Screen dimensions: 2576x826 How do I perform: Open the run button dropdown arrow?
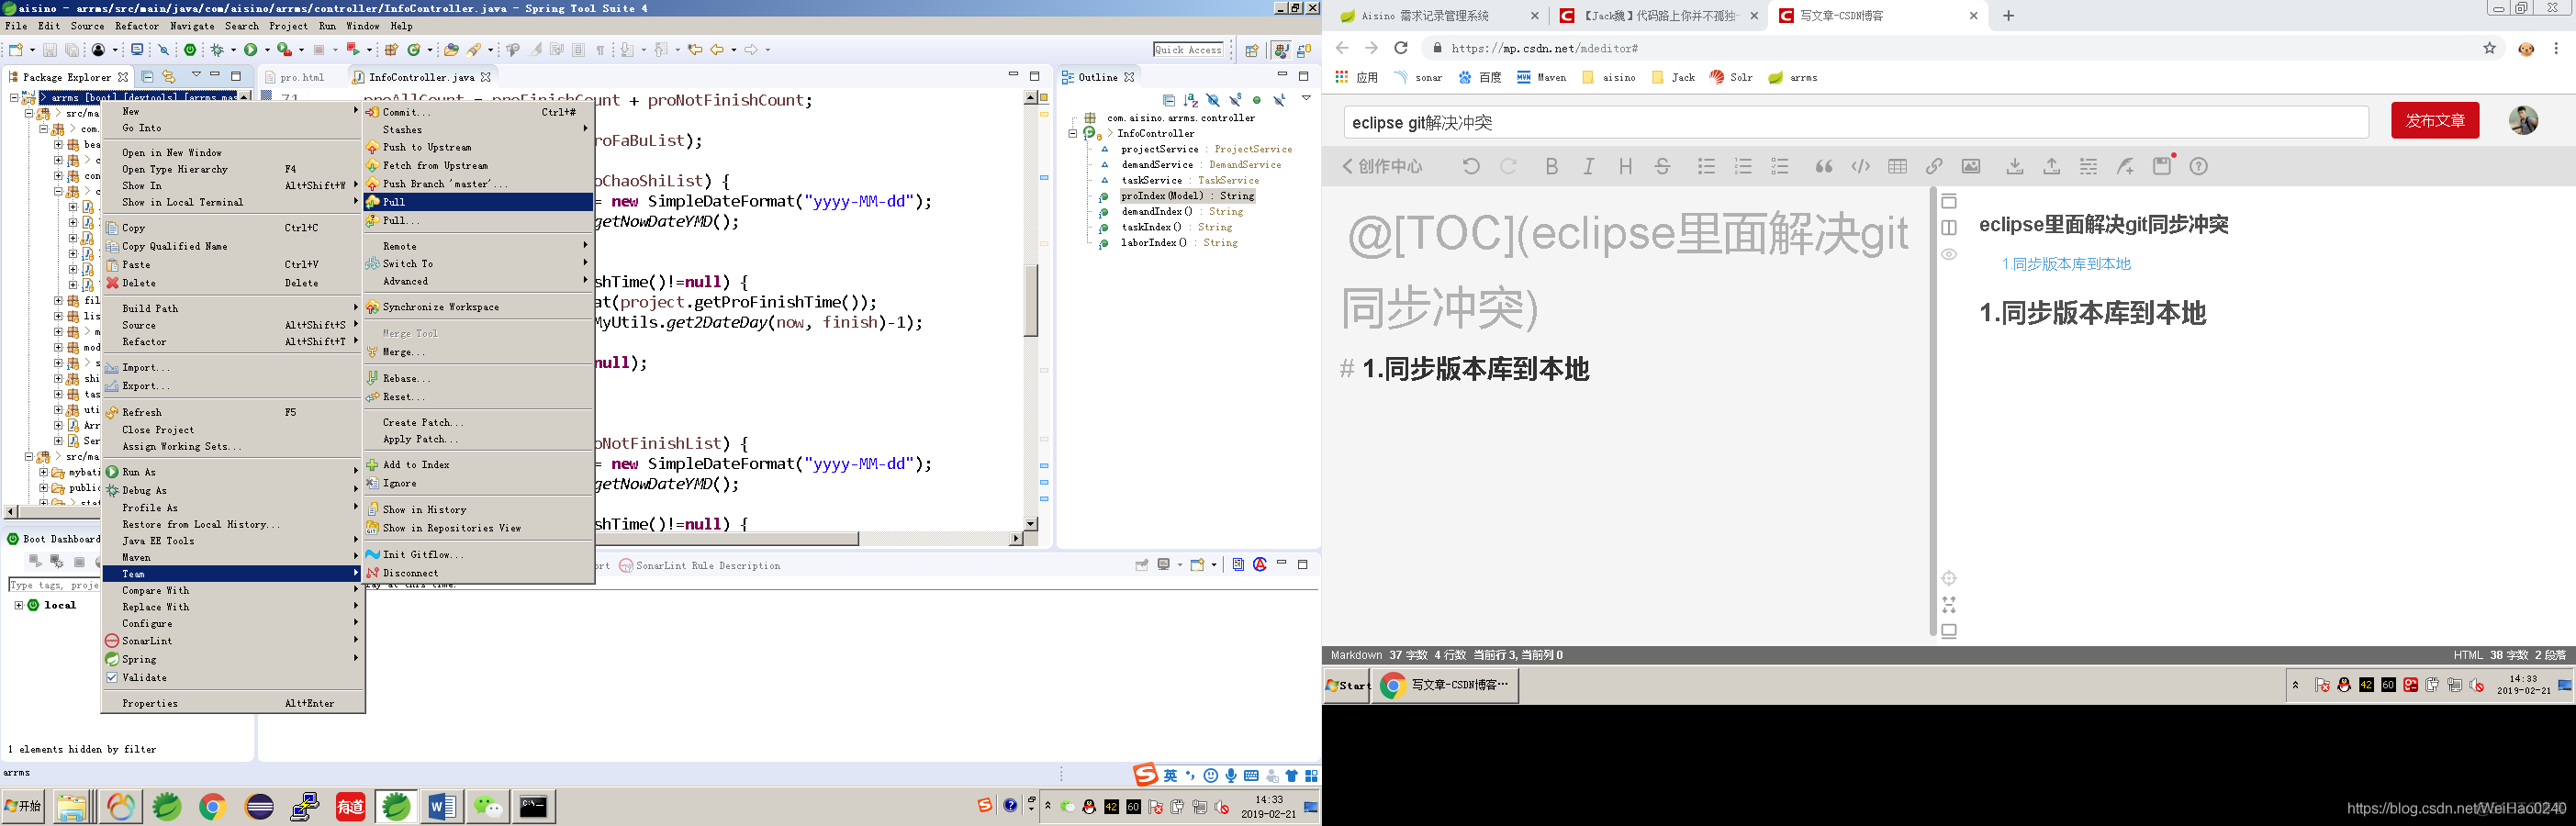pos(267,50)
